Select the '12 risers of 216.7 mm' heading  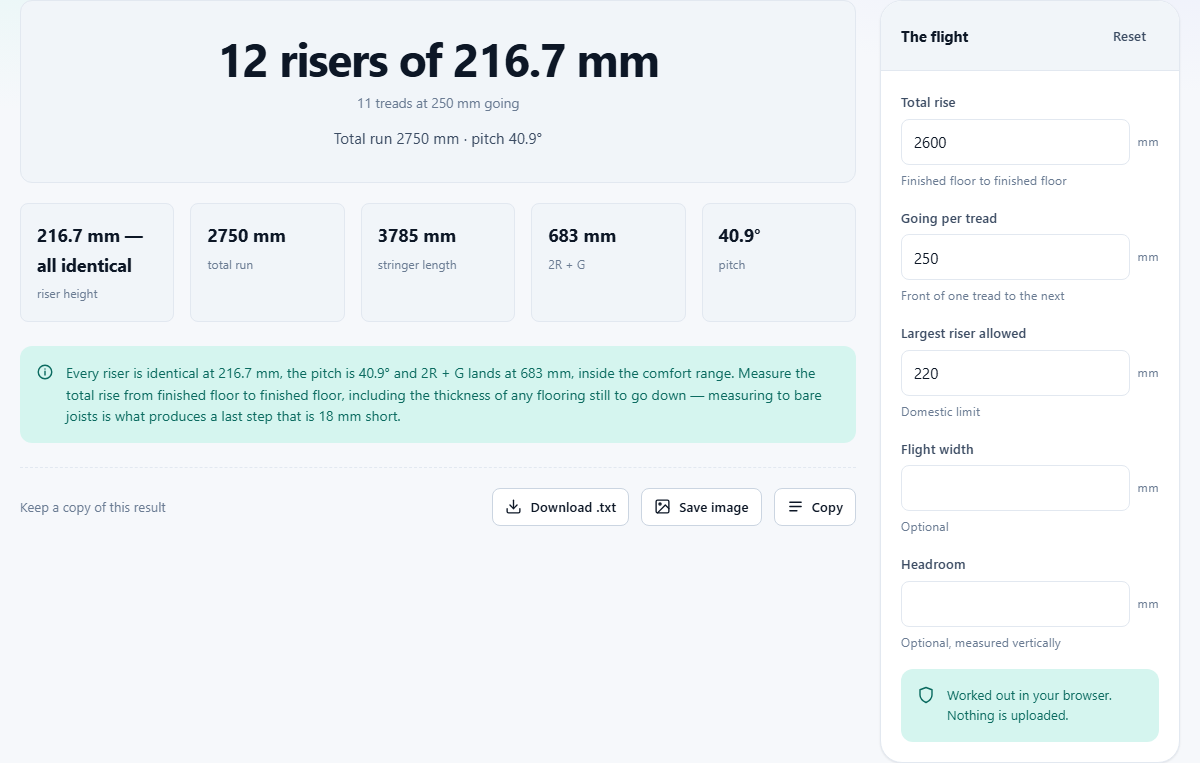coord(438,62)
